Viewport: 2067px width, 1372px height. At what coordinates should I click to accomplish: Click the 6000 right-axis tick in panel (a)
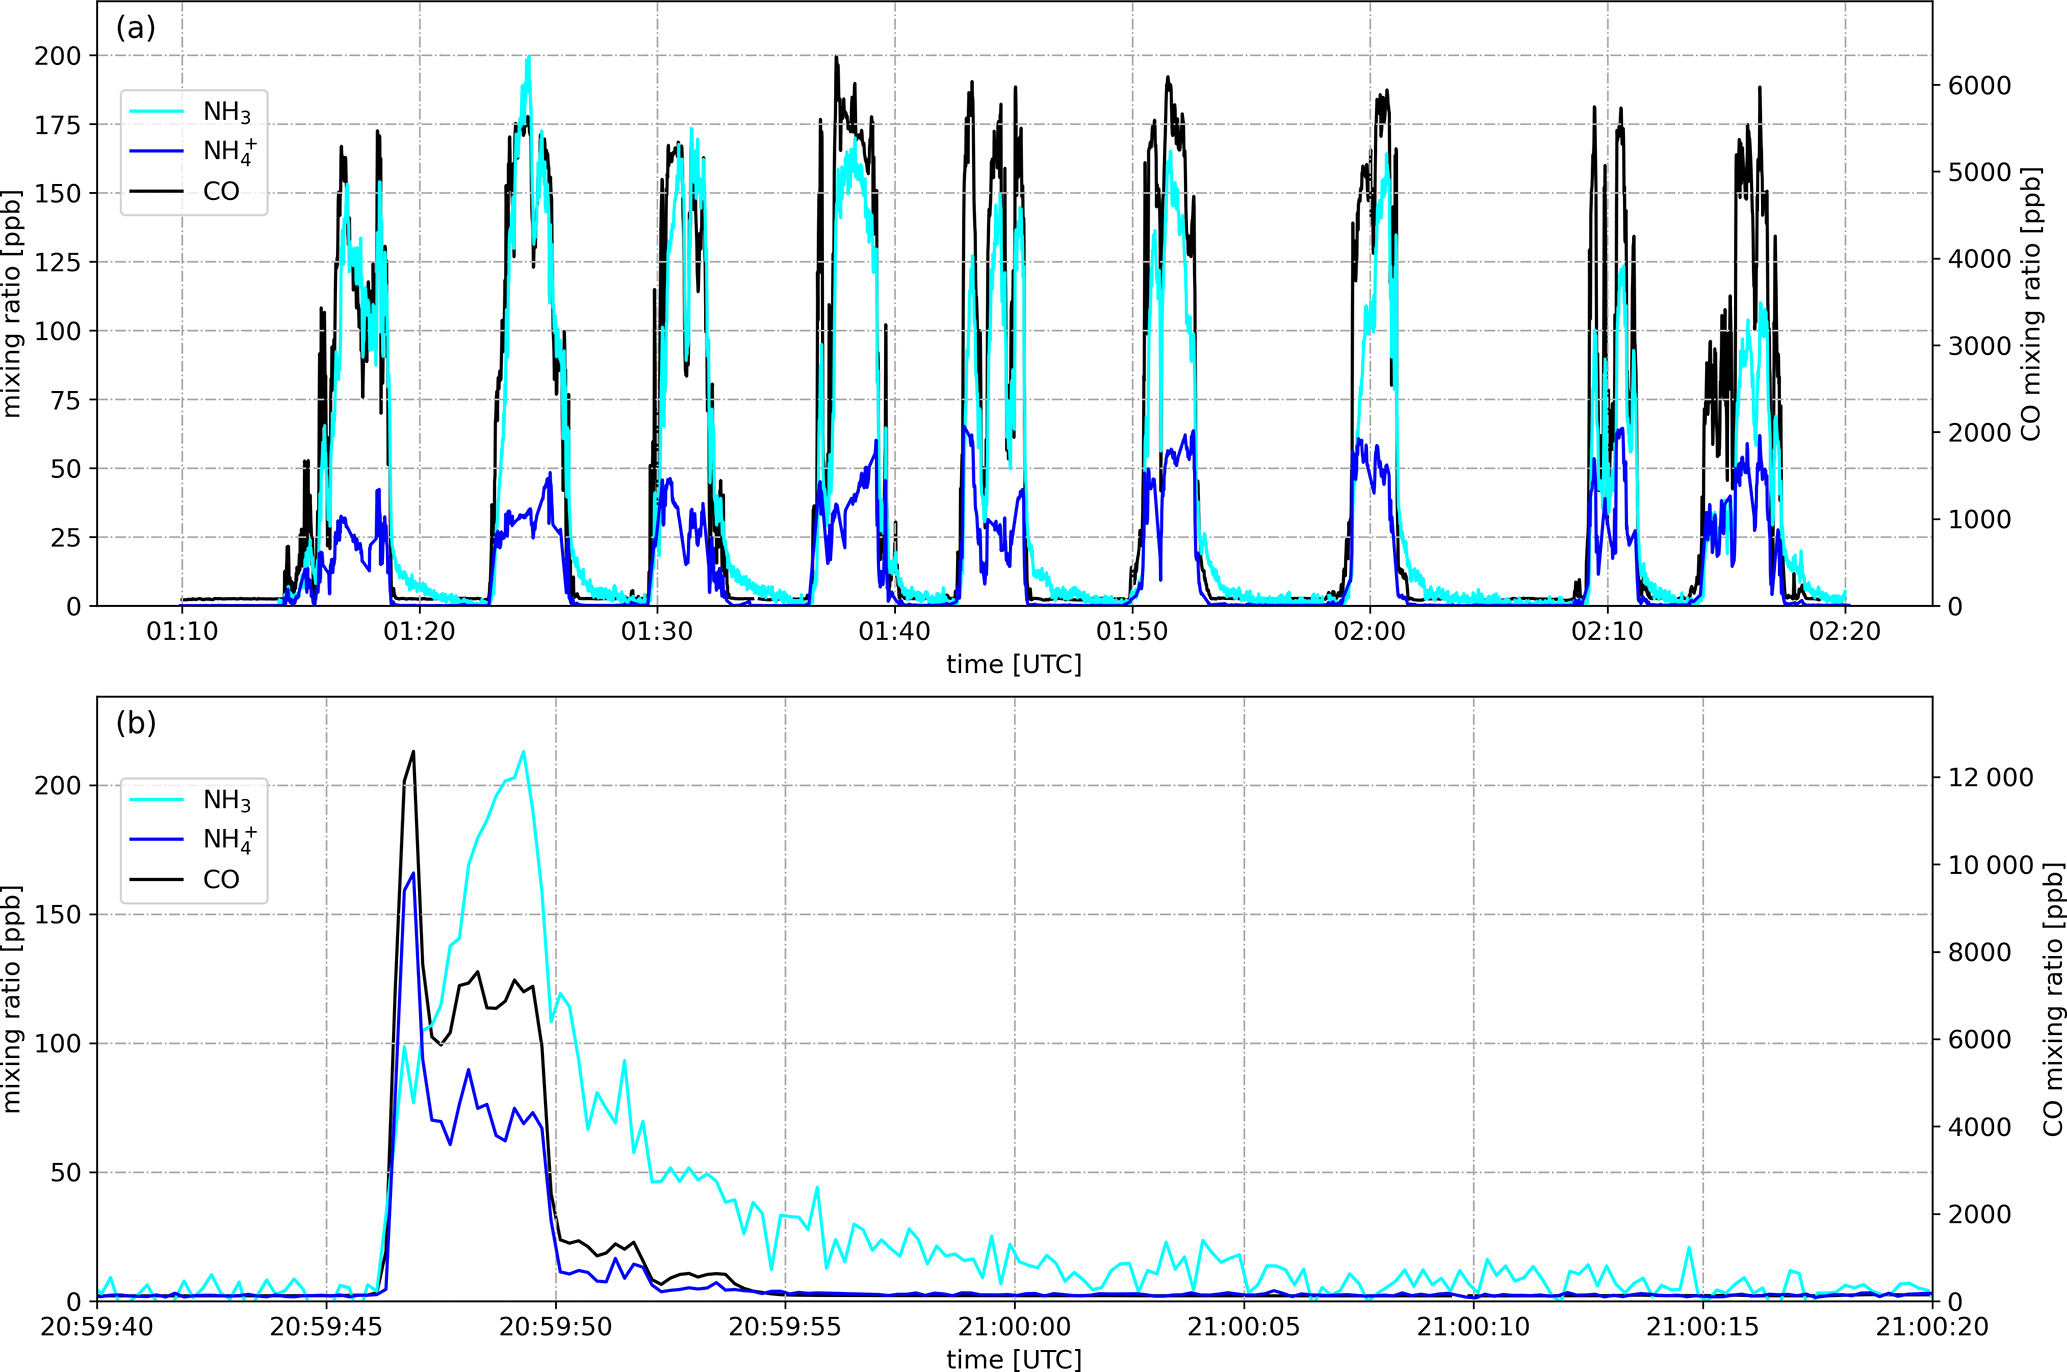point(1979,86)
